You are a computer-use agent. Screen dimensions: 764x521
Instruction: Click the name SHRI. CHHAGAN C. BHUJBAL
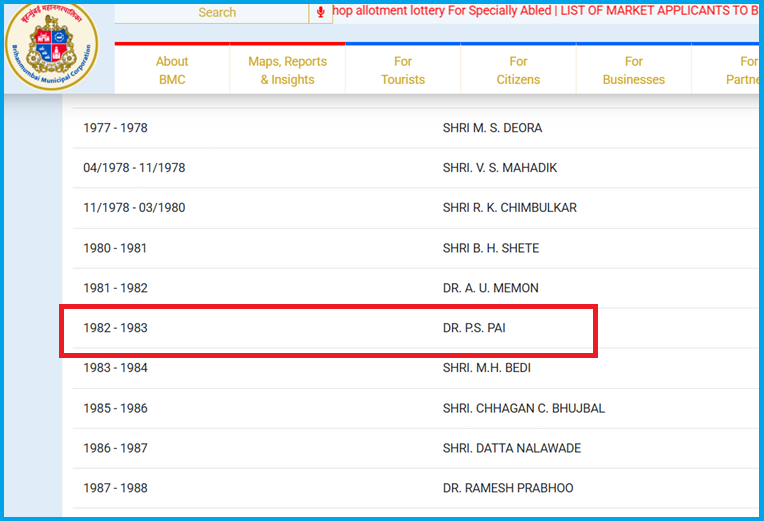click(523, 408)
